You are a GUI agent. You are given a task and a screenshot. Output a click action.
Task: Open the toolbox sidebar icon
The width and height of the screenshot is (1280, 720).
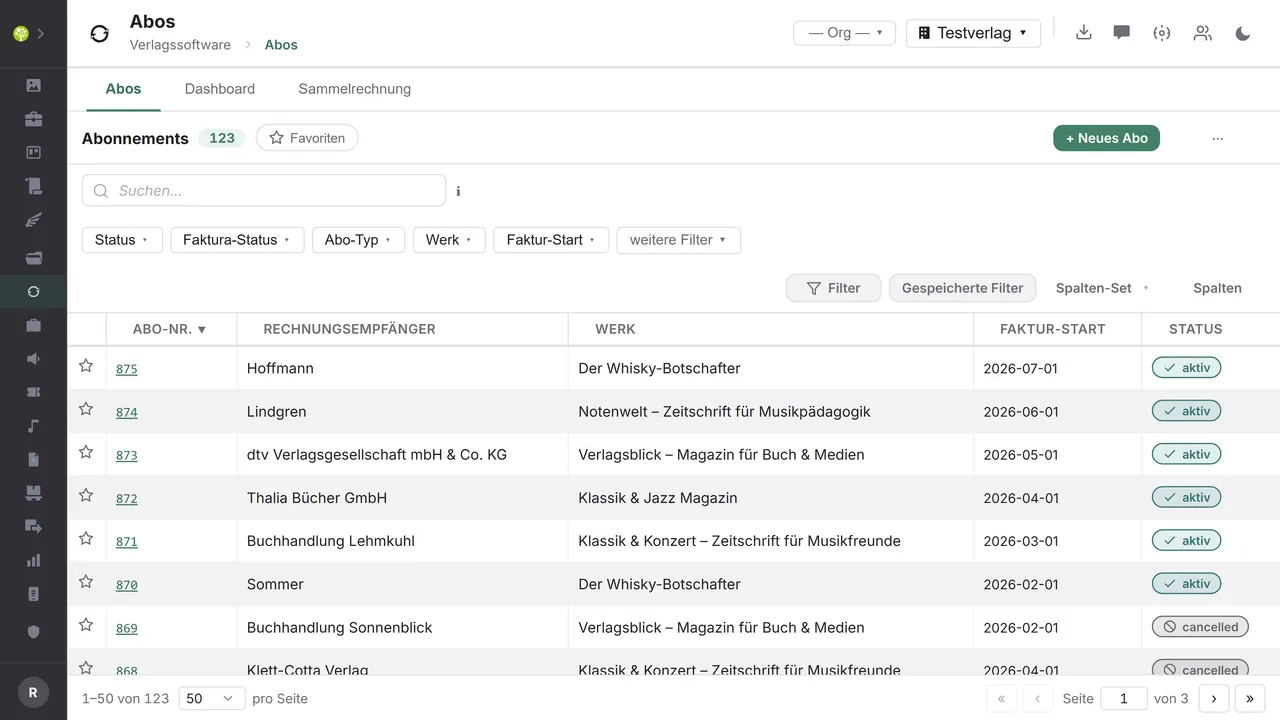tap(33, 119)
